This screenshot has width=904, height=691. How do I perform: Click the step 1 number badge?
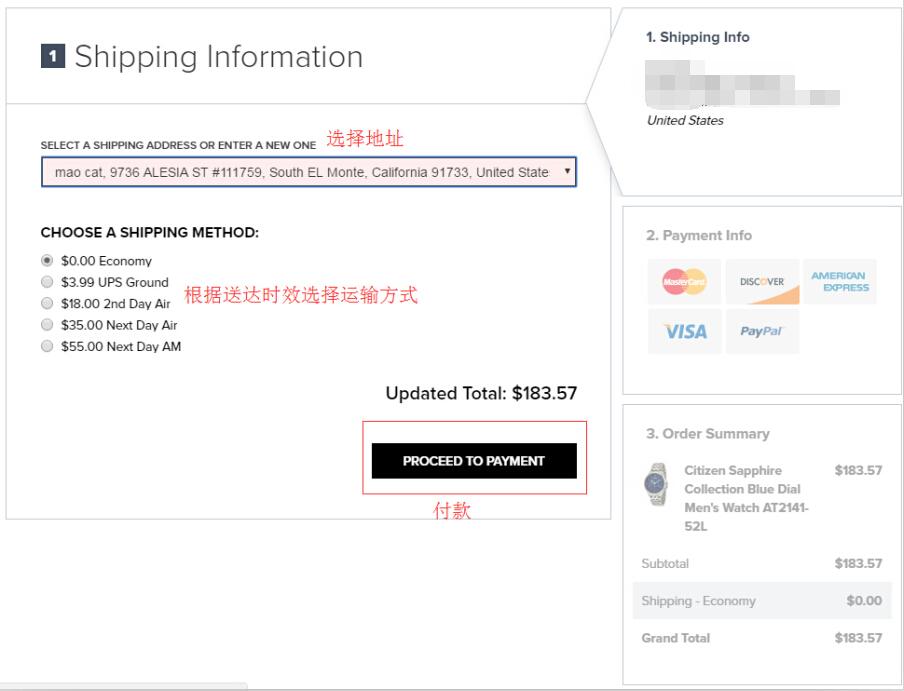click(x=52, y=57)
